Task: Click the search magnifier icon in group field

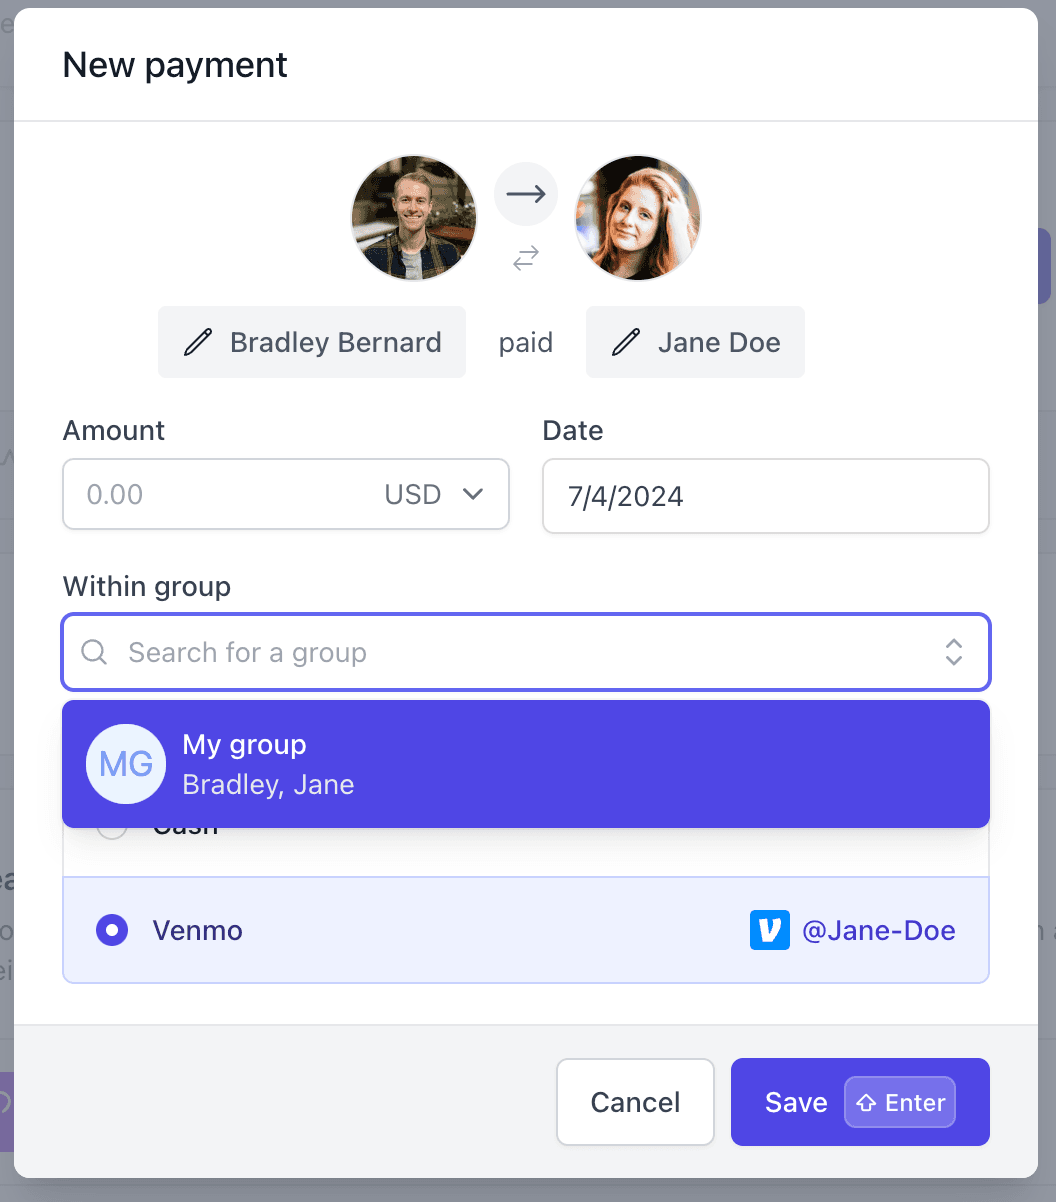Action: [94, 653]
